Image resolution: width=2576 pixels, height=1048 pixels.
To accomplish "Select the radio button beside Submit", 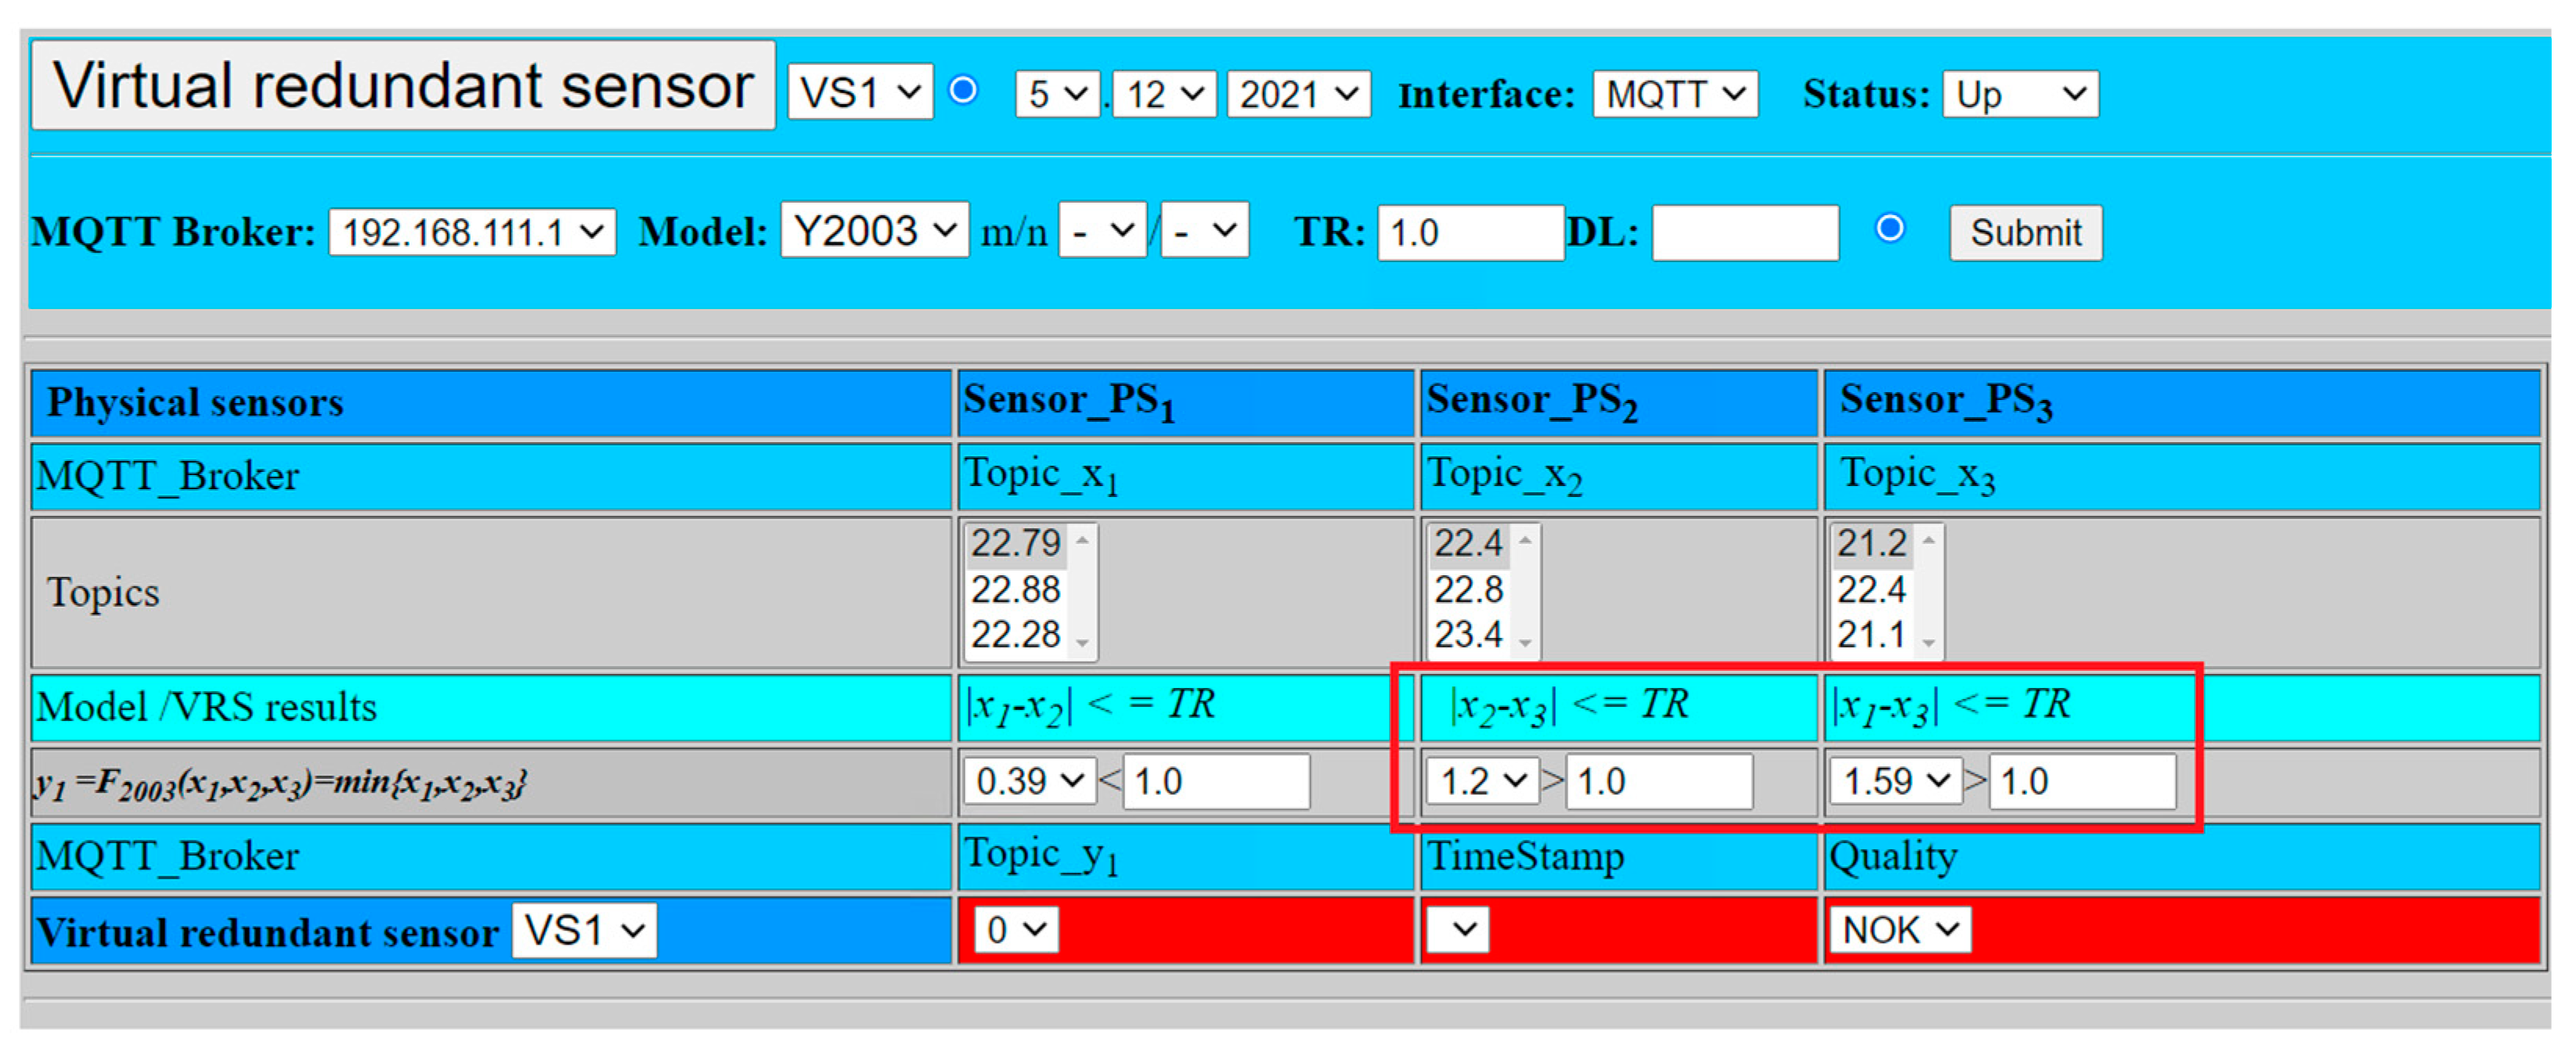I will pos(1889,229).
